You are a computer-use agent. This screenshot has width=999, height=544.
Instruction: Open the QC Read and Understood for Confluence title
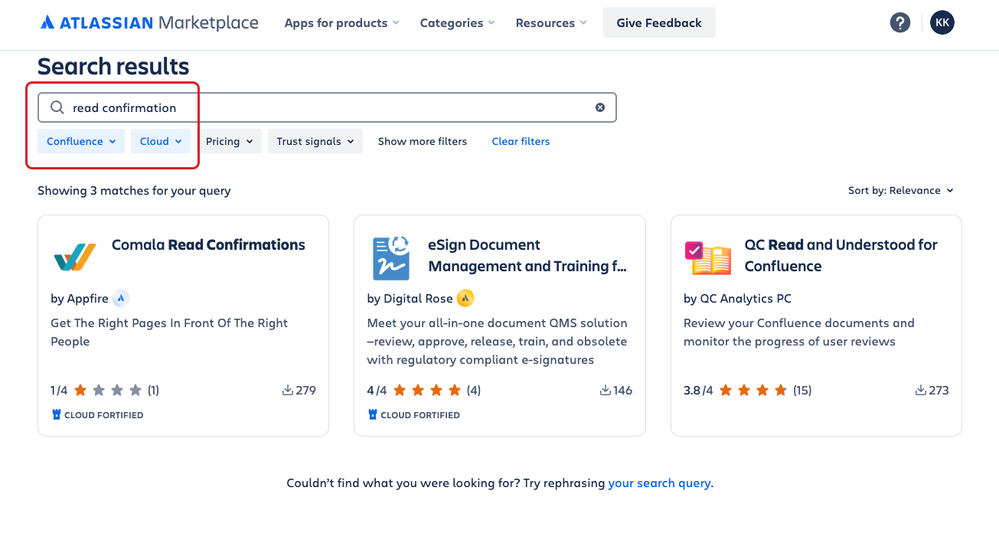[841, 255]
